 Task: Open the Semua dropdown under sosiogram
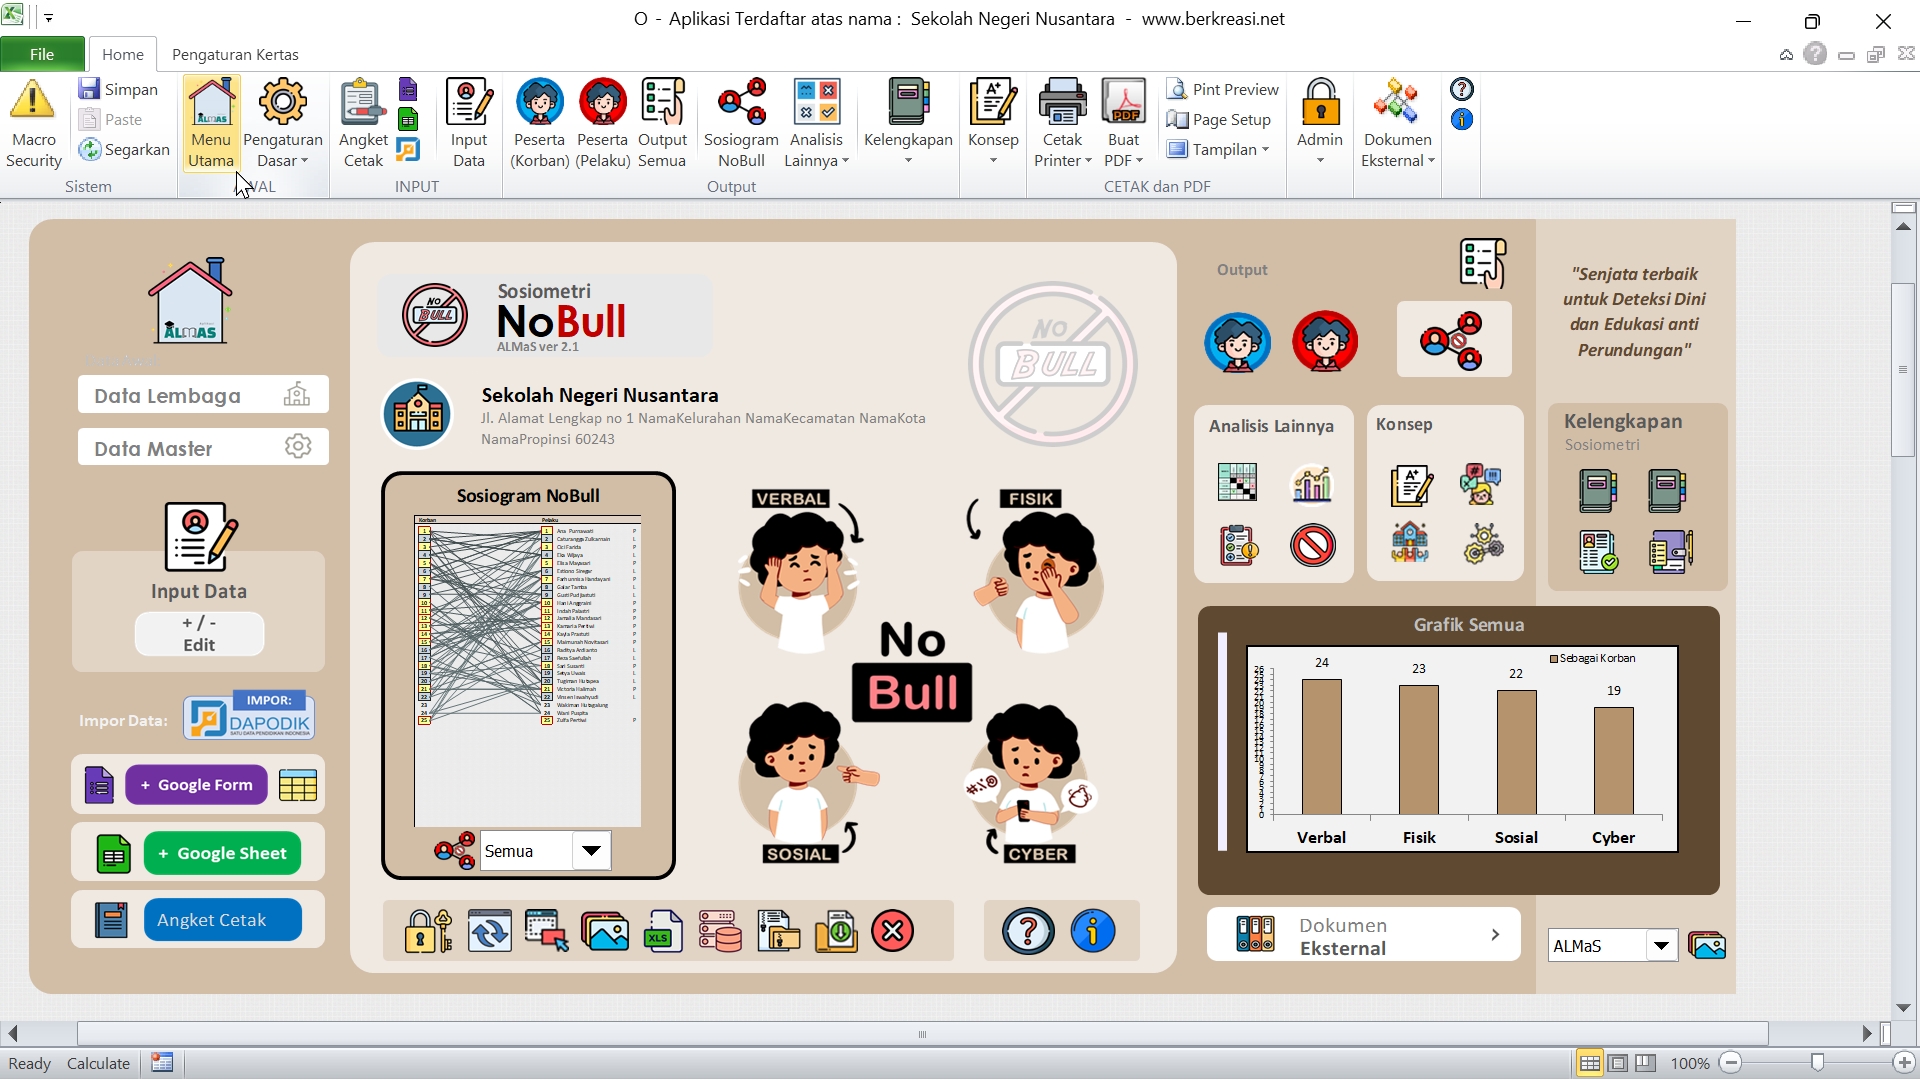pos(591,851)
